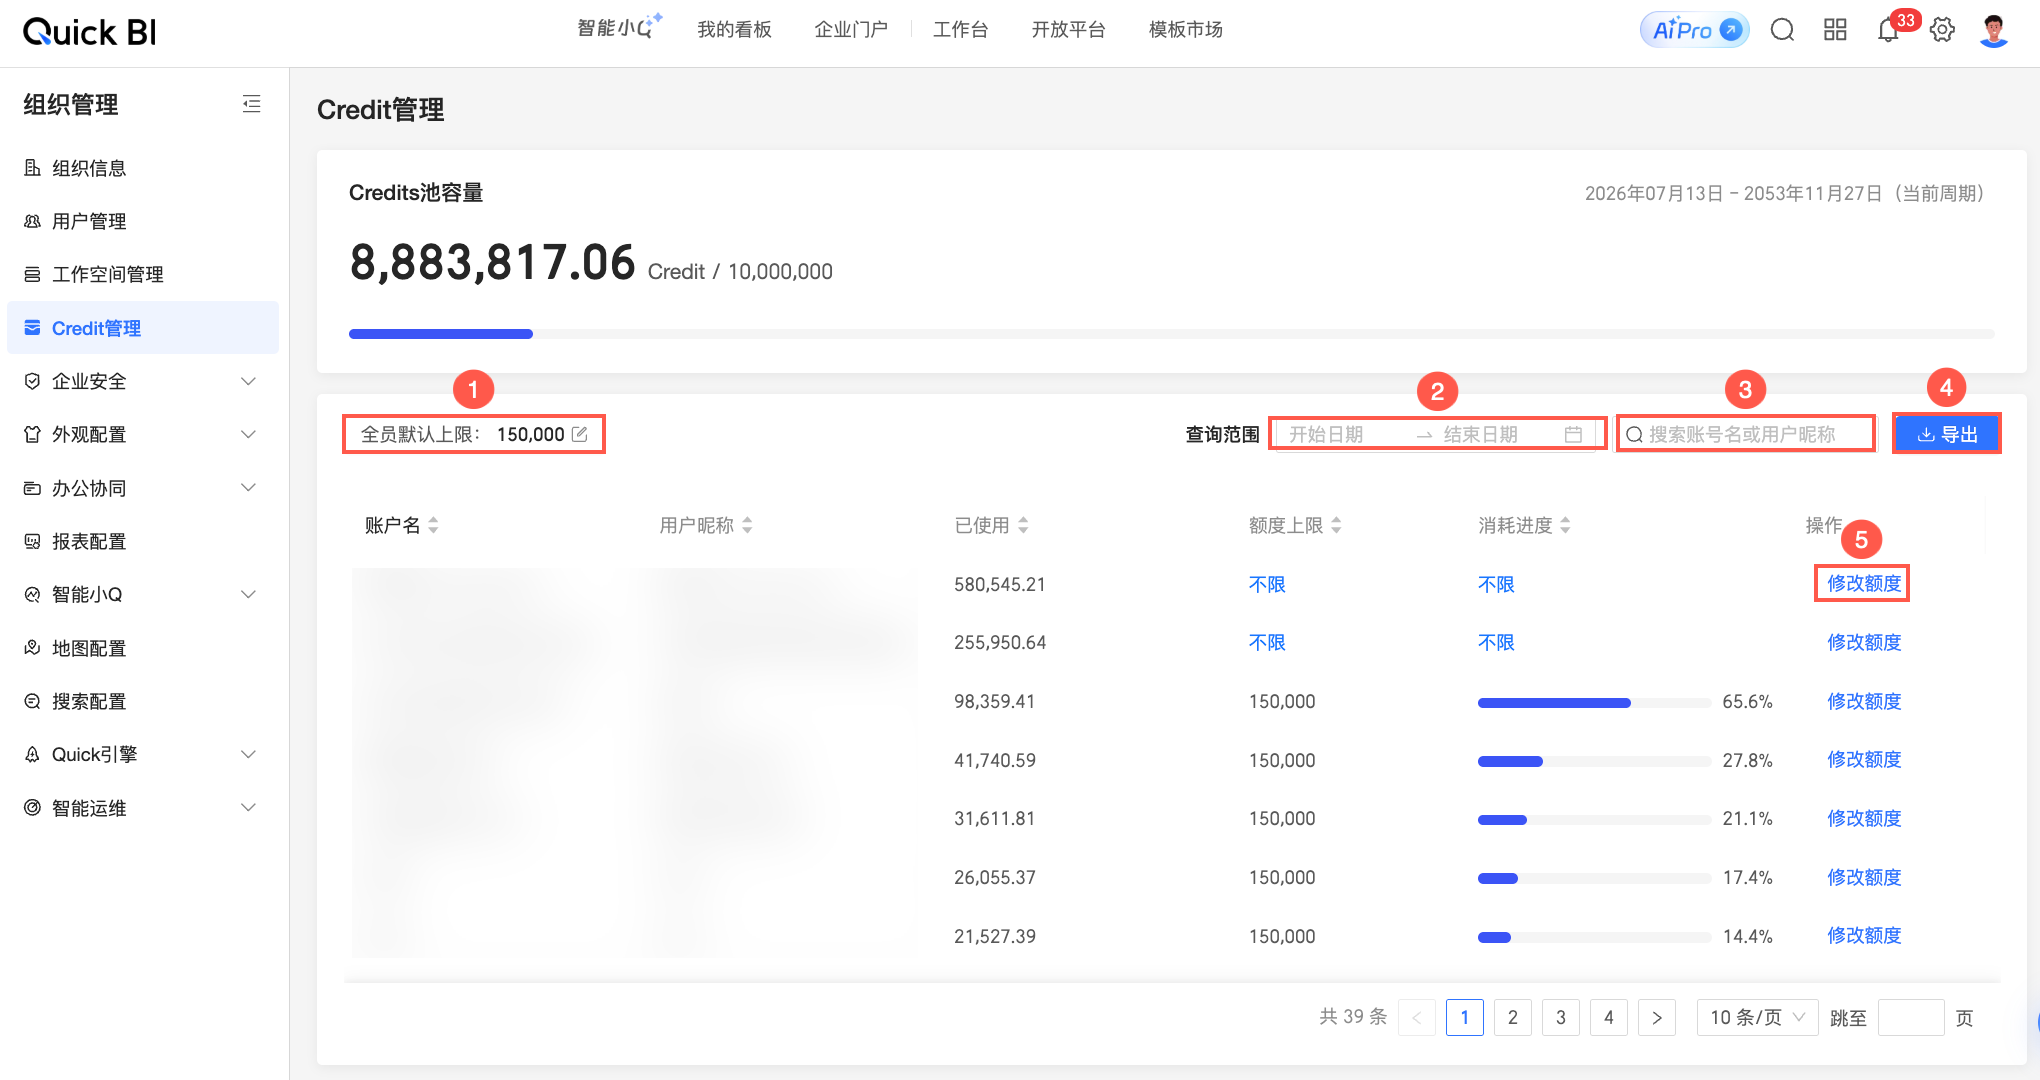Open 用户管理 in the sidebar
2040x1080 pixels.
coord(143,221)
